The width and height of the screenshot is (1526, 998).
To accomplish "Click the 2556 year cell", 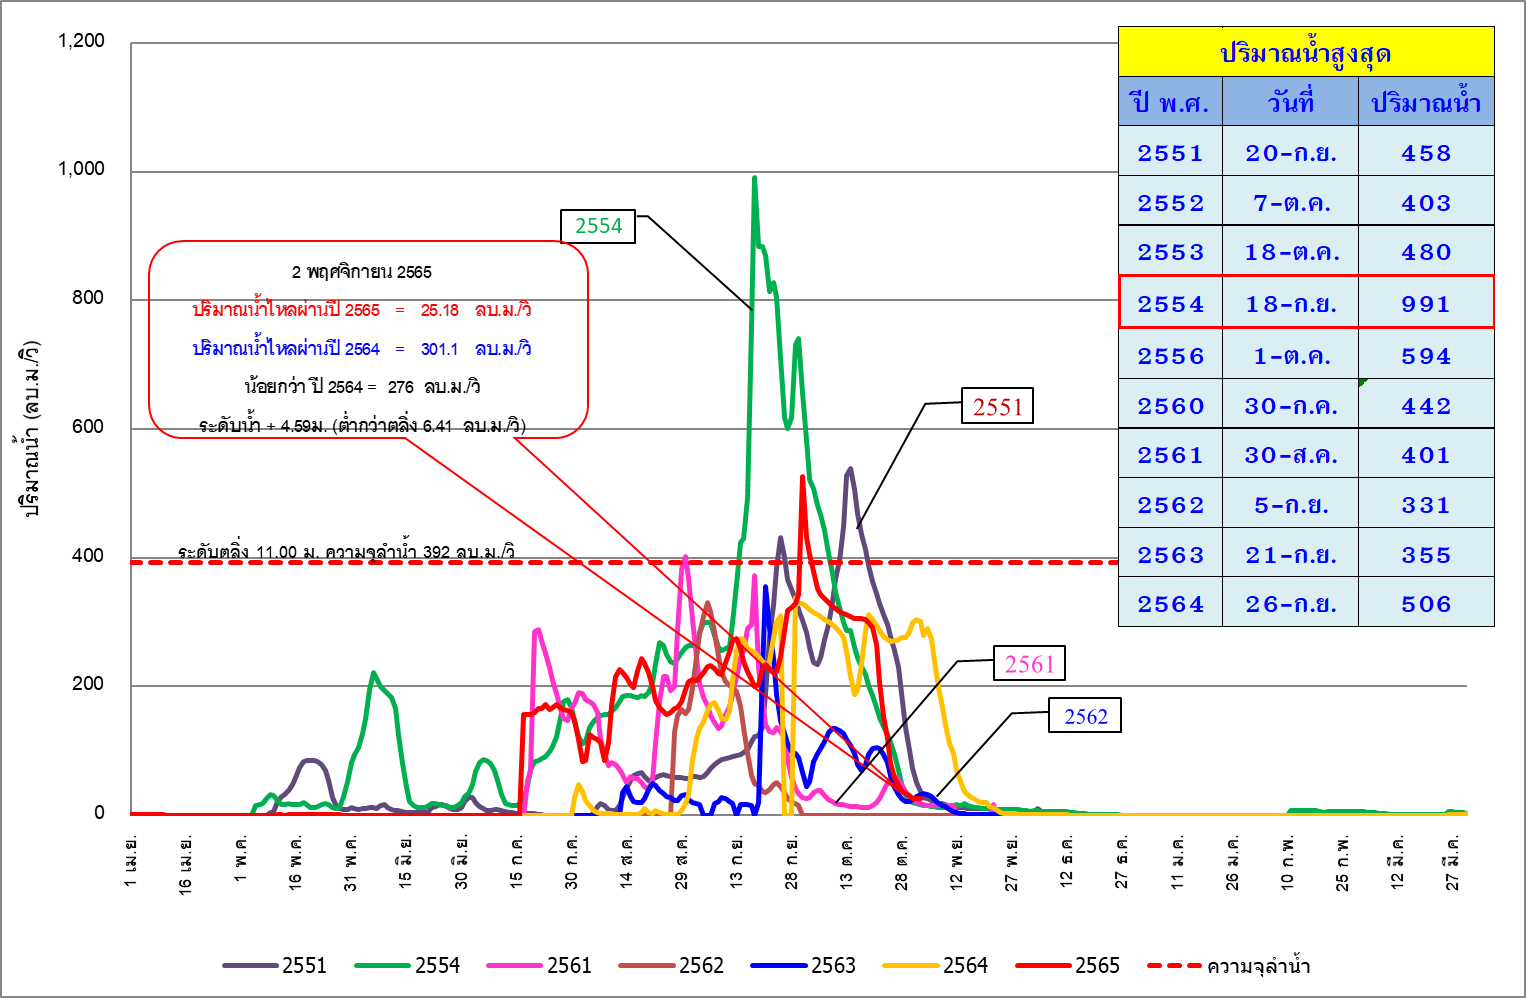I will 1170,355.
